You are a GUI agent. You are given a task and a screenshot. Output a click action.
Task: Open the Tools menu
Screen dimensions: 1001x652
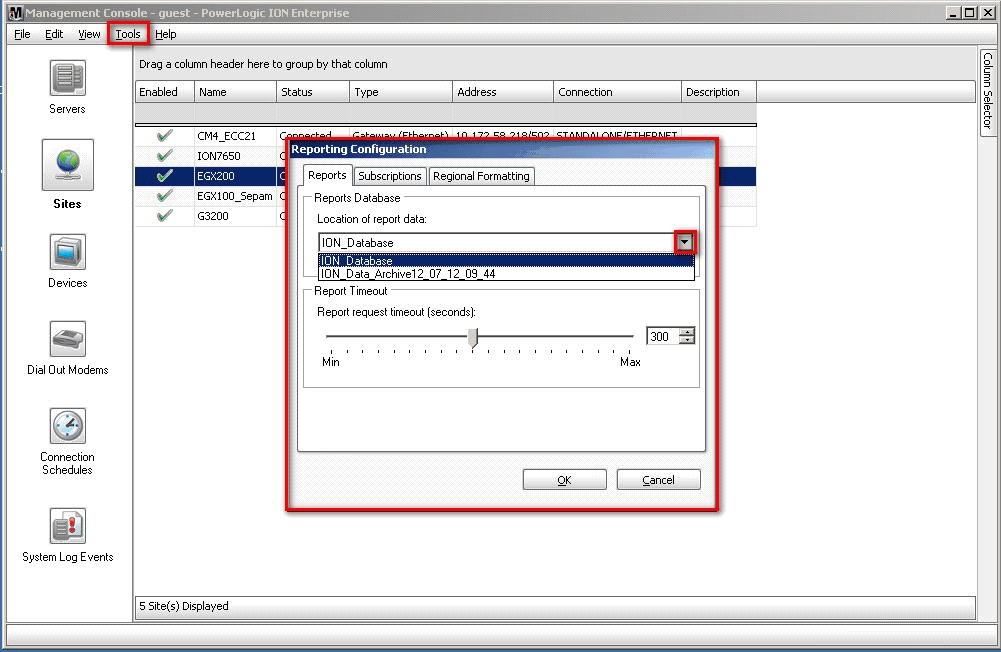128,34
